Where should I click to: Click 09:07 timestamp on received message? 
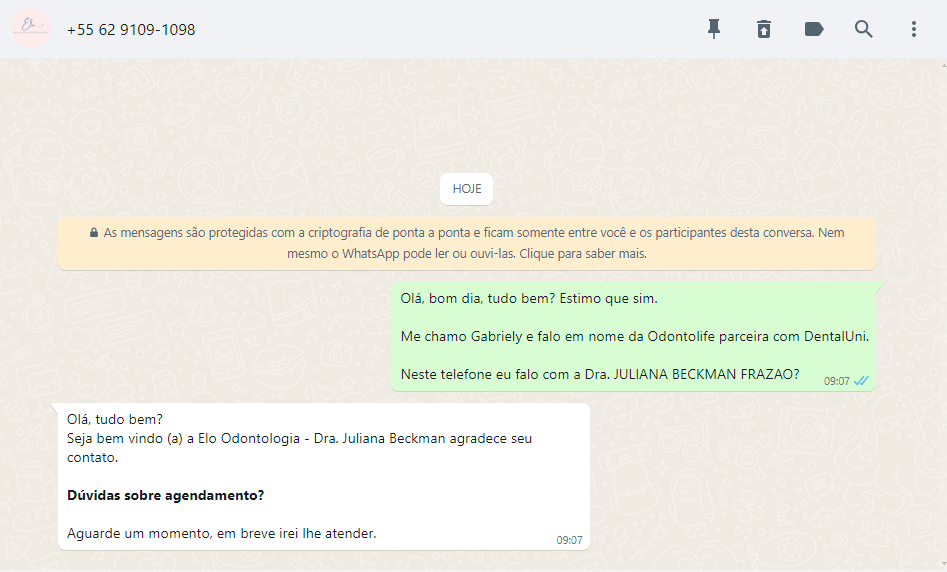[569, 540]
